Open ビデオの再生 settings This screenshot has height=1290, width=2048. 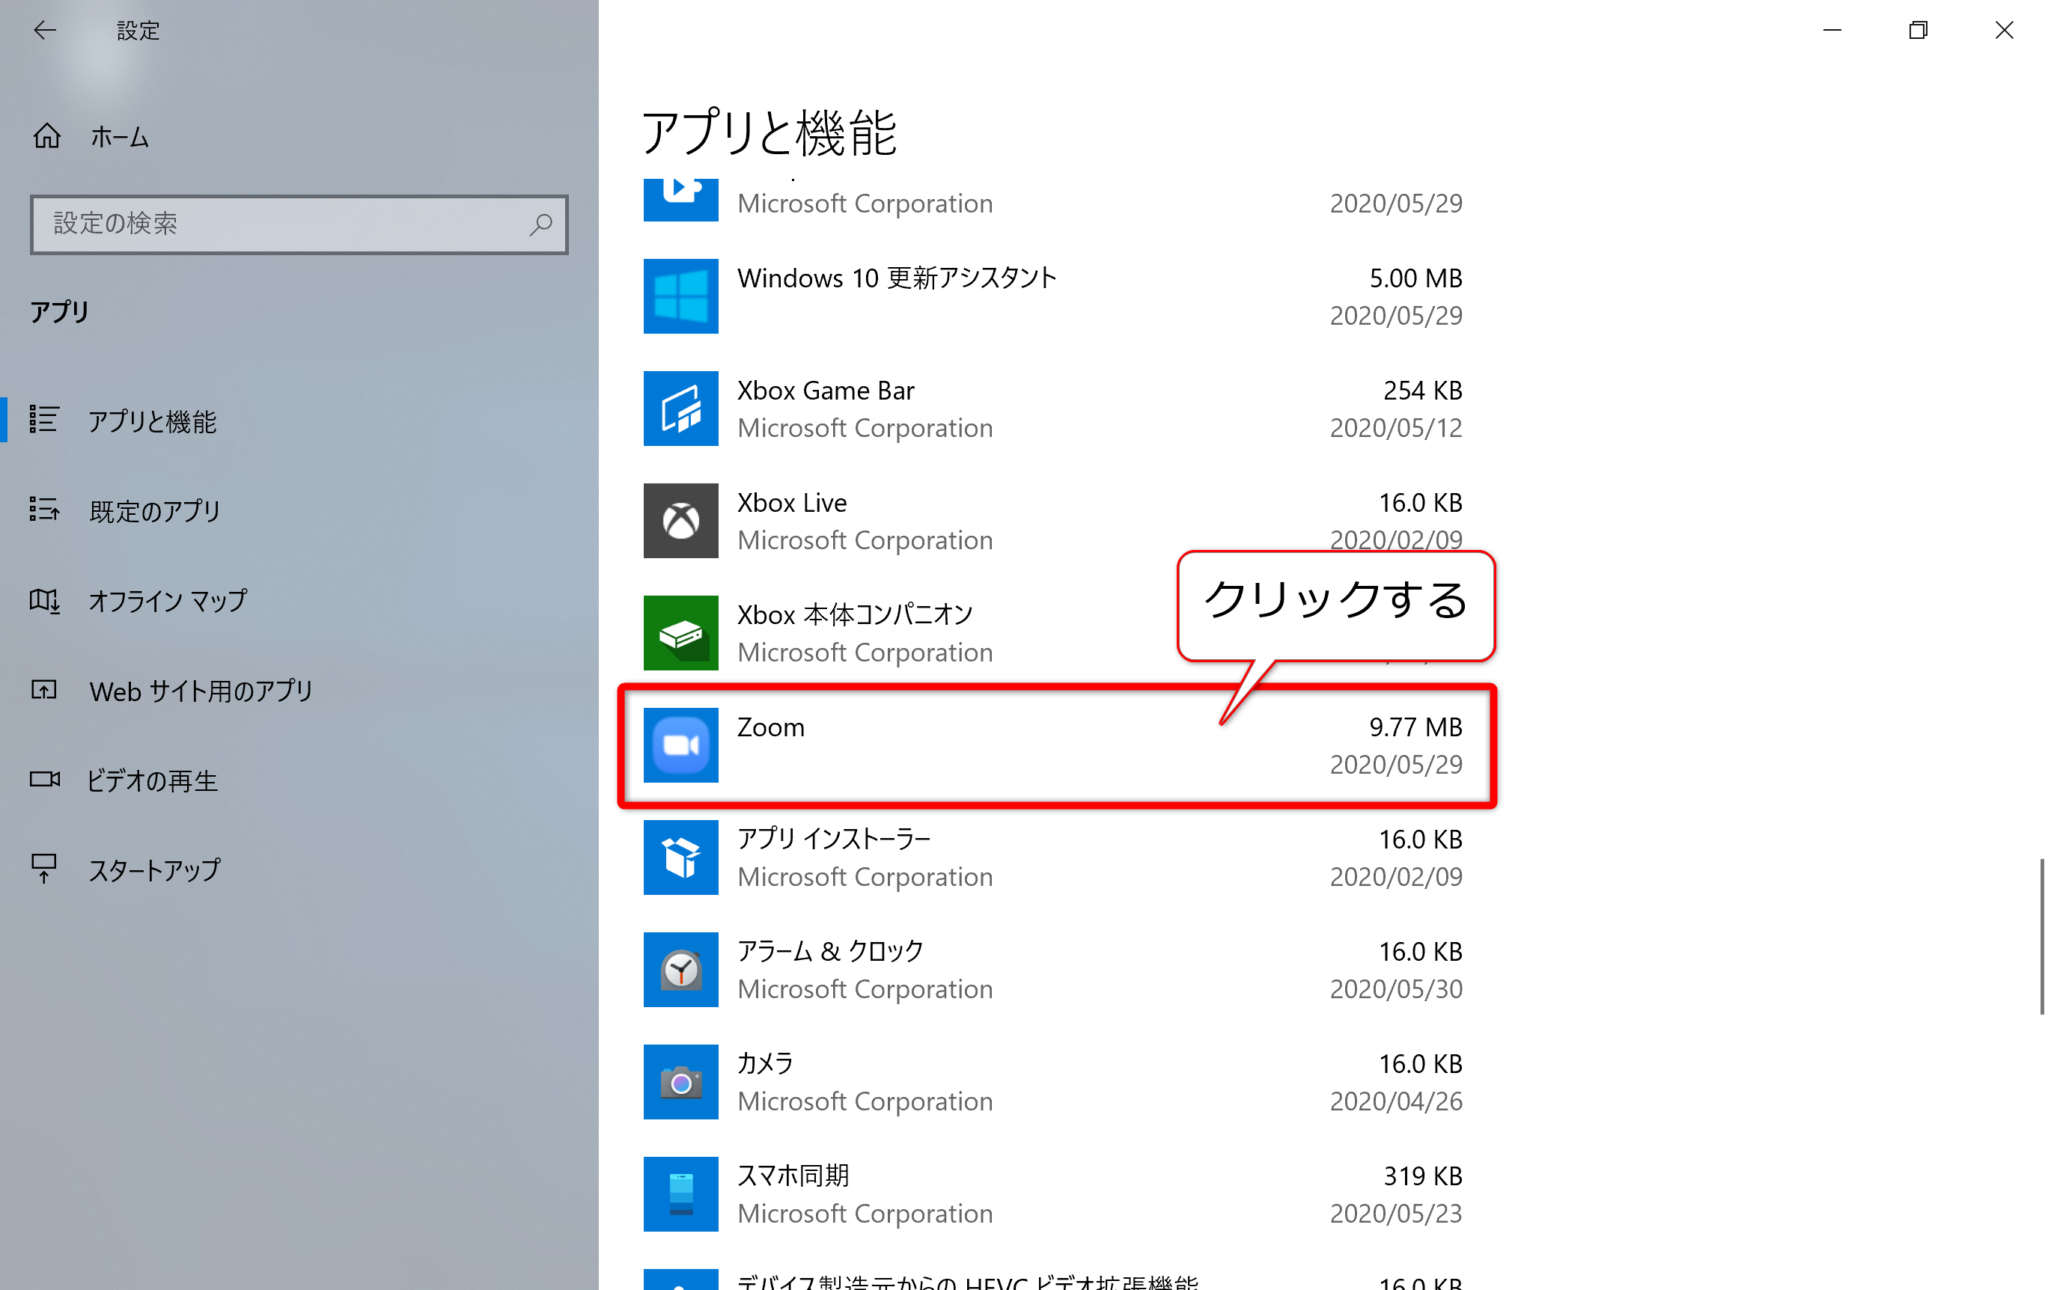[x=153, y=780]
